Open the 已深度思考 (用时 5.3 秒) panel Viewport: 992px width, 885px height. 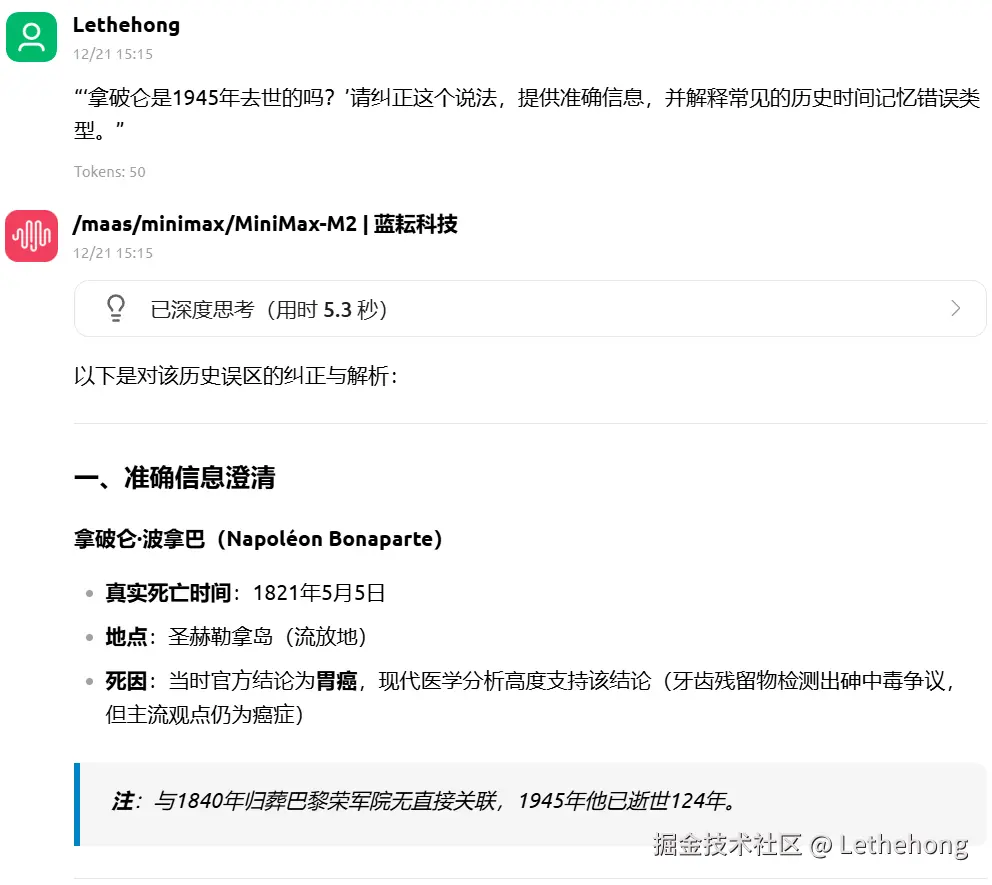pos(530,309)
